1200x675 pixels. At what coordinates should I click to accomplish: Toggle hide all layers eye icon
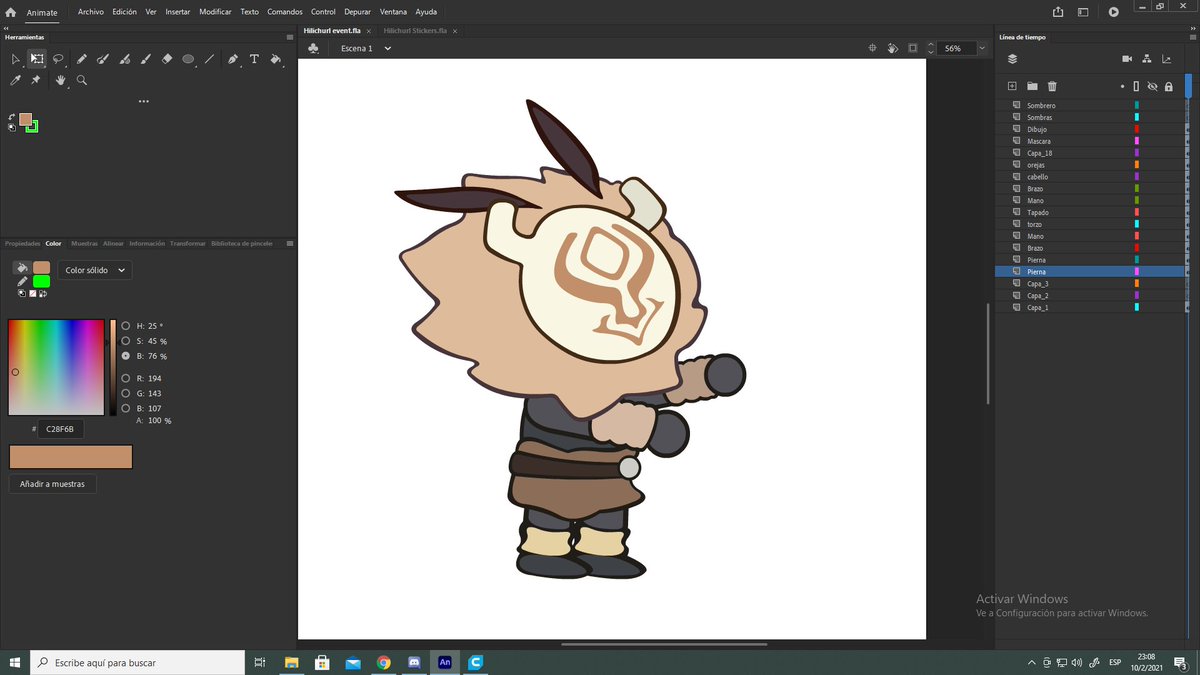click(1152, 87)
